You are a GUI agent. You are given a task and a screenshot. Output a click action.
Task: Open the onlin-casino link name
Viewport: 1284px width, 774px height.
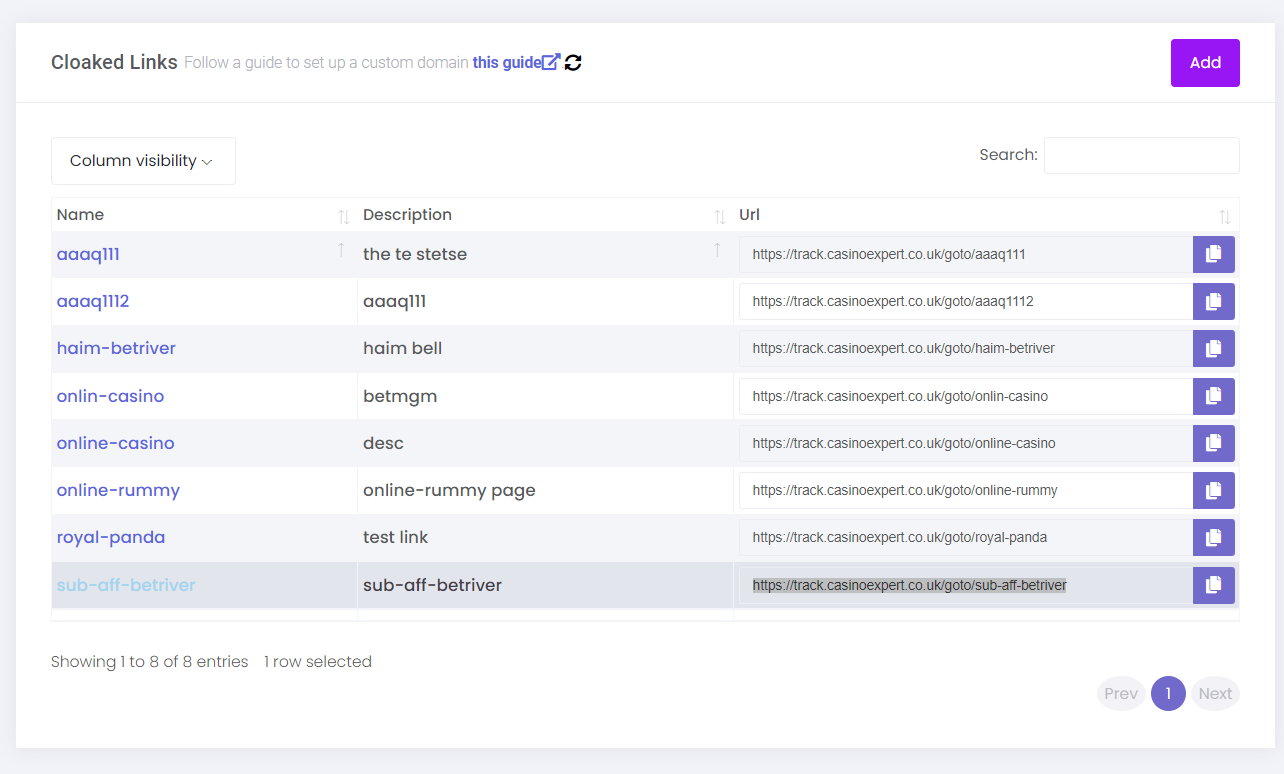[110, 396]
